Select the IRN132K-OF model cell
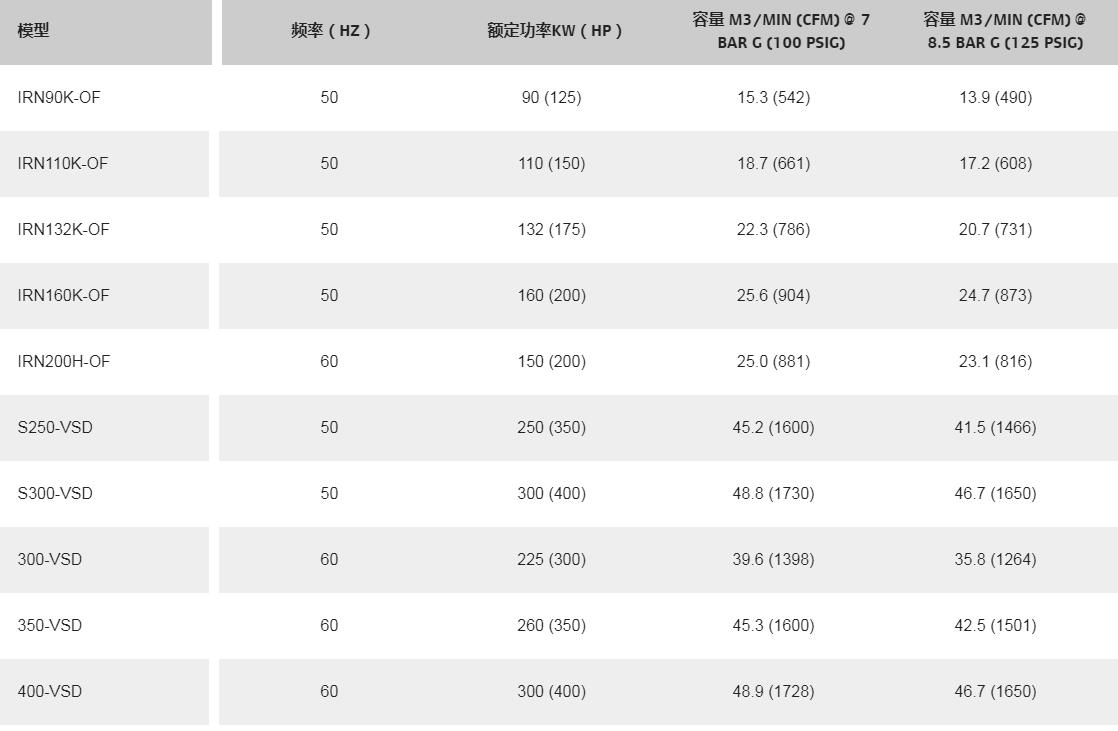 coord(63,229)
